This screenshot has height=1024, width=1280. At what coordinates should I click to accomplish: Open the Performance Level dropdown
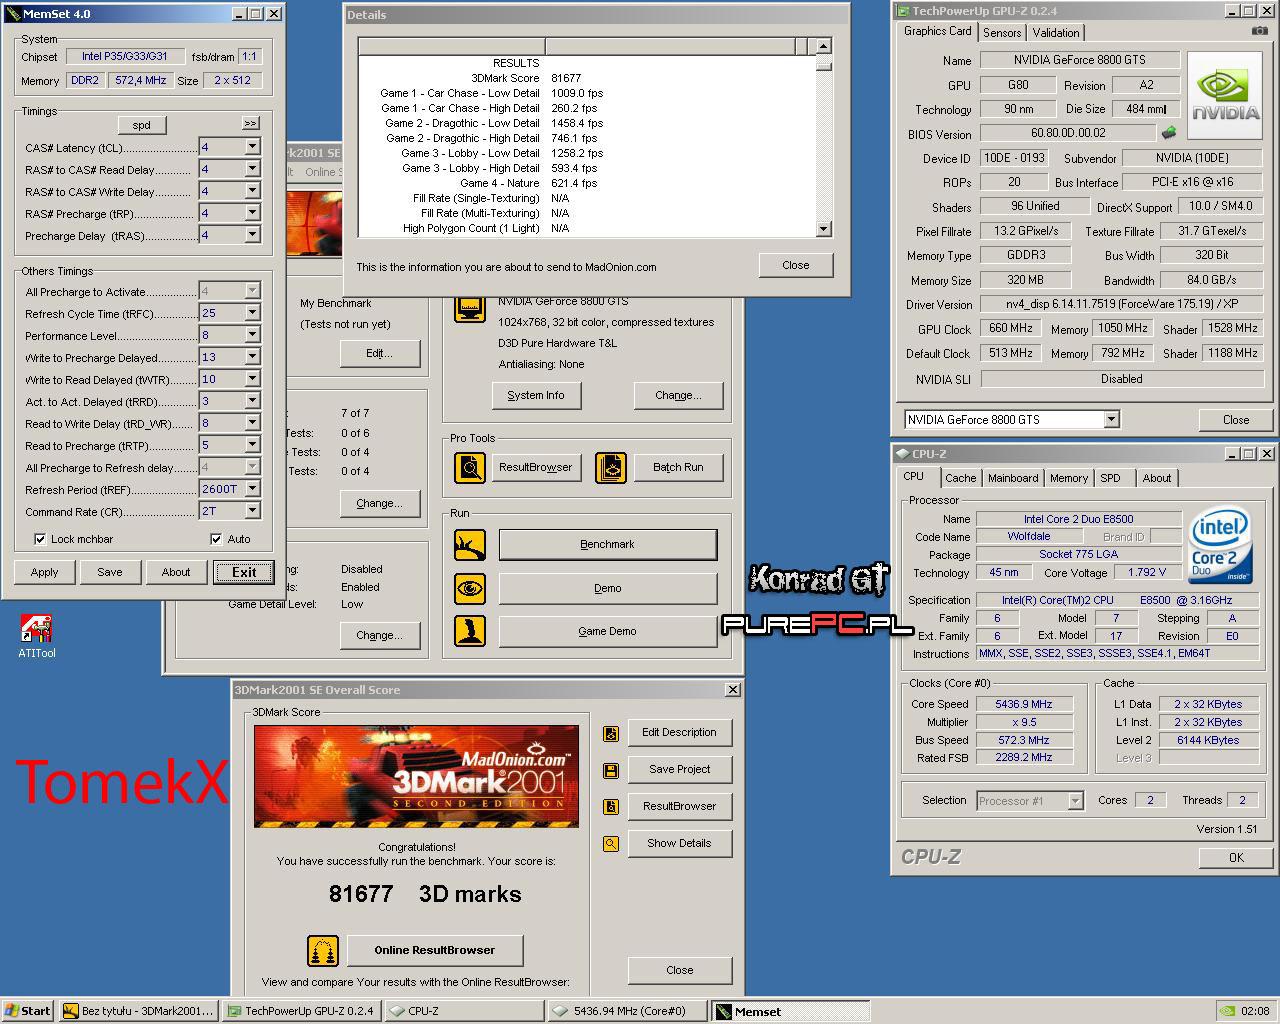point(252,335)
